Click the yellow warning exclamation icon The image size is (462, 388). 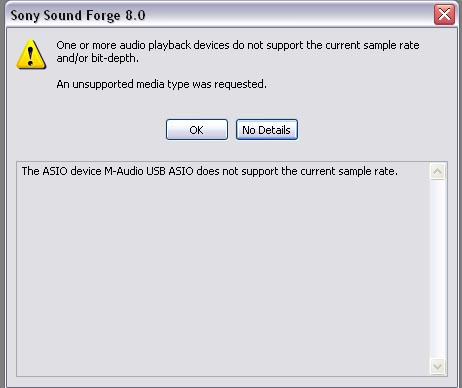[31, 54]
